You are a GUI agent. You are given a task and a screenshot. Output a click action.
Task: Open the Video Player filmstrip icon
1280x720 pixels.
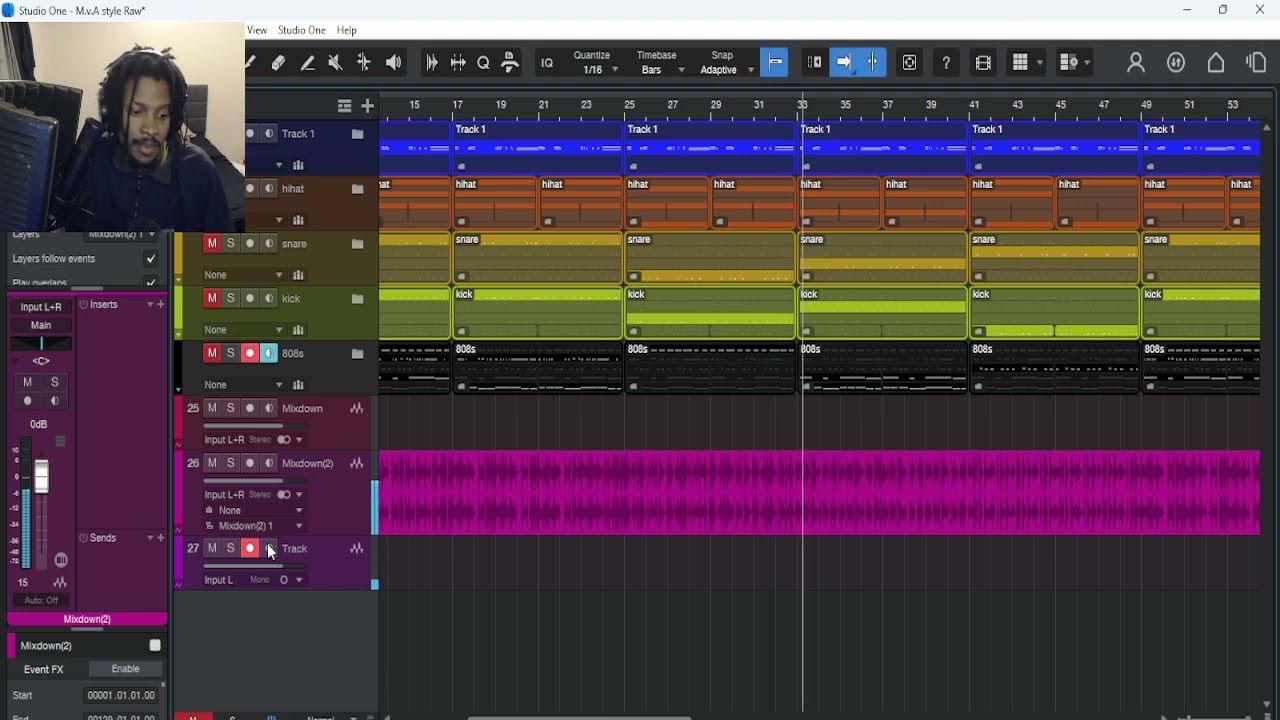point(983,63)
